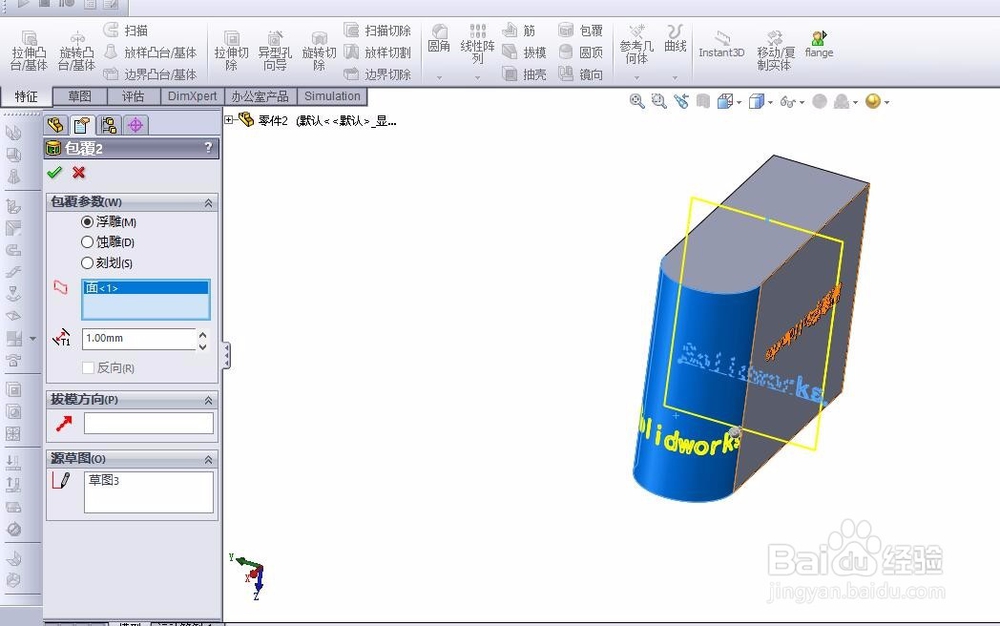Screen dimensions: 1000x626
Task: Select the 蚀雕 deboss radio option
Action: pos(87,242)
